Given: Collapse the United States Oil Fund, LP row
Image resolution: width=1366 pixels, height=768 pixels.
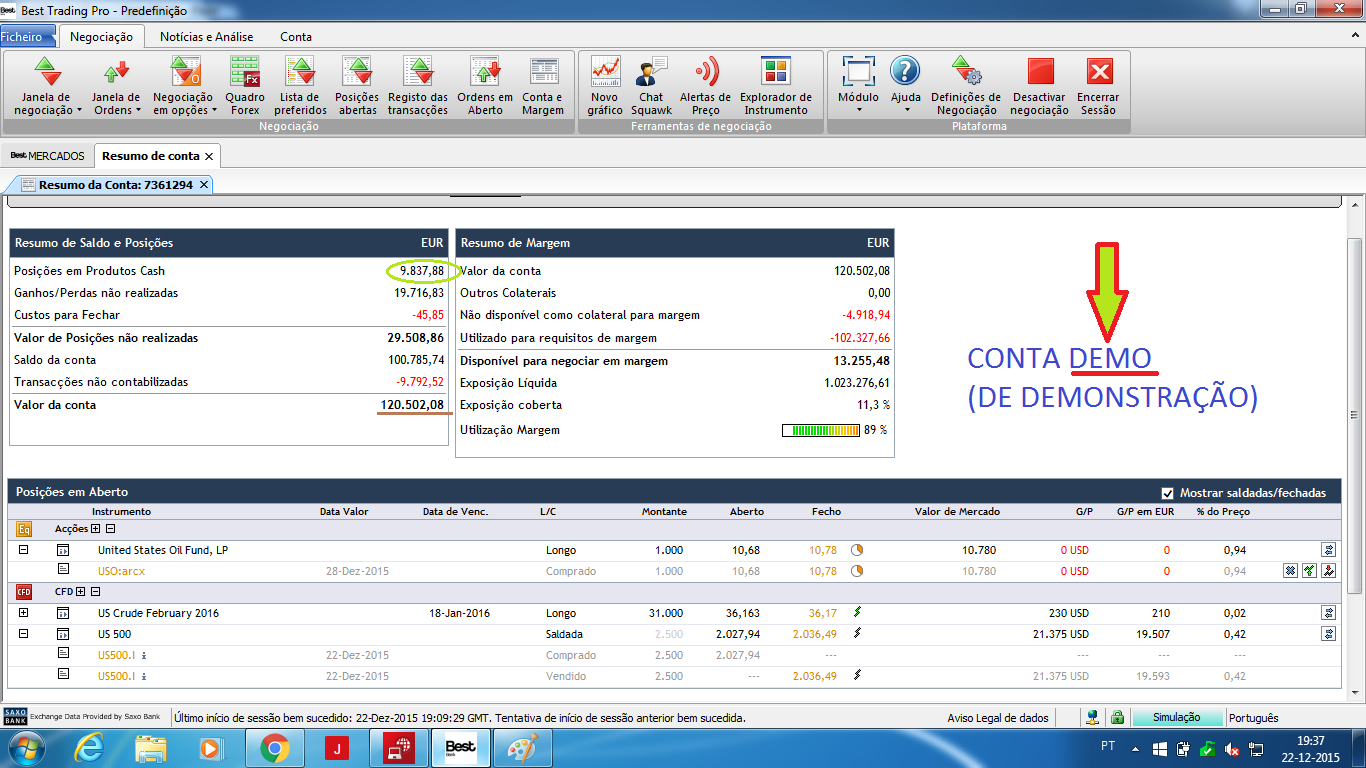Looking at the screenshot, I should (x=24, y=550).
